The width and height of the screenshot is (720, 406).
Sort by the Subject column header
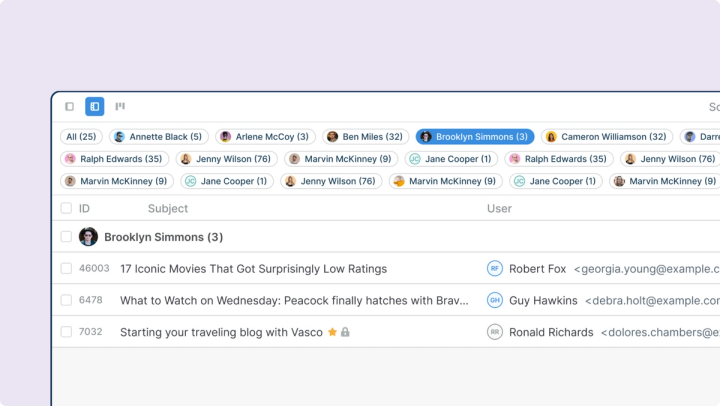tap(168, 209)
